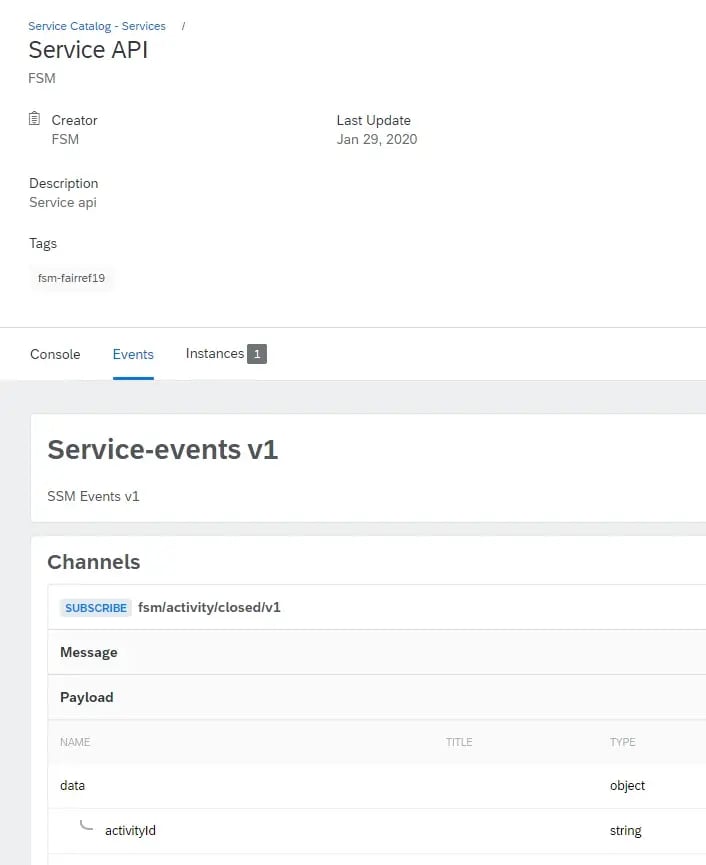Click the NAME column header
Screen dimensions: 706x865
[75, 742]
